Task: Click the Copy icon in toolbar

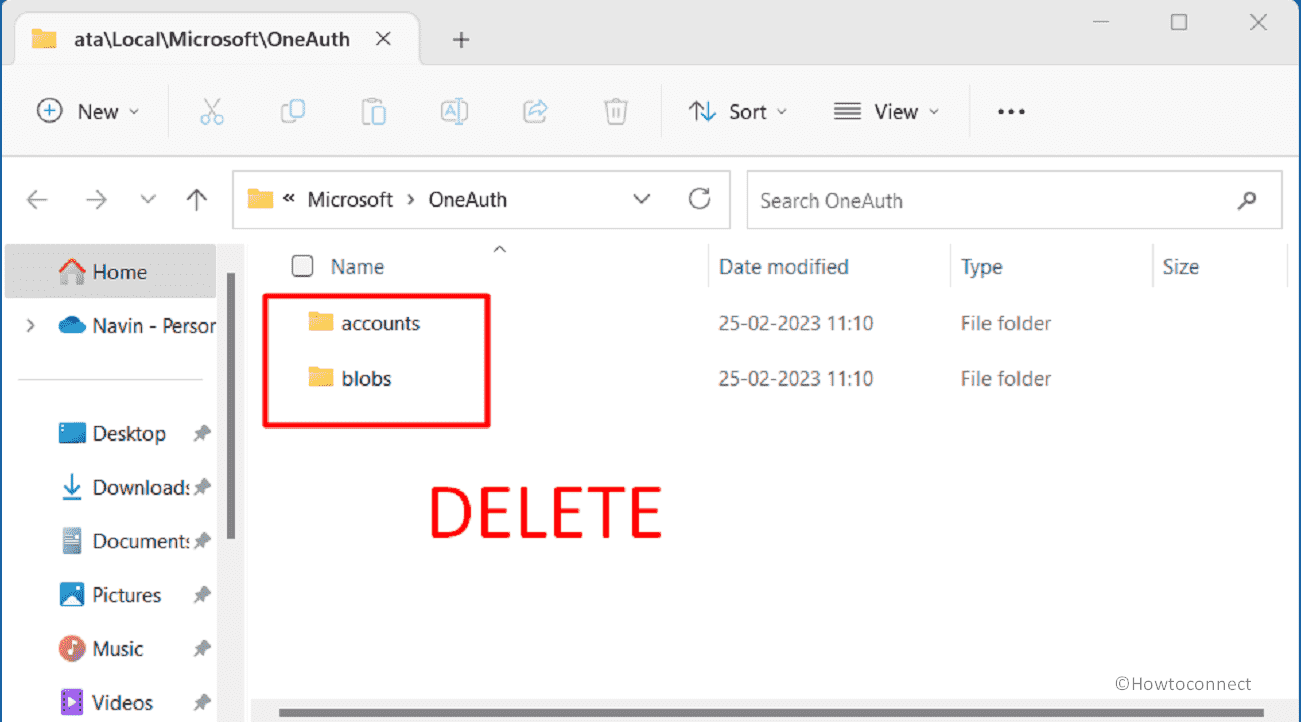Action: 293,111
